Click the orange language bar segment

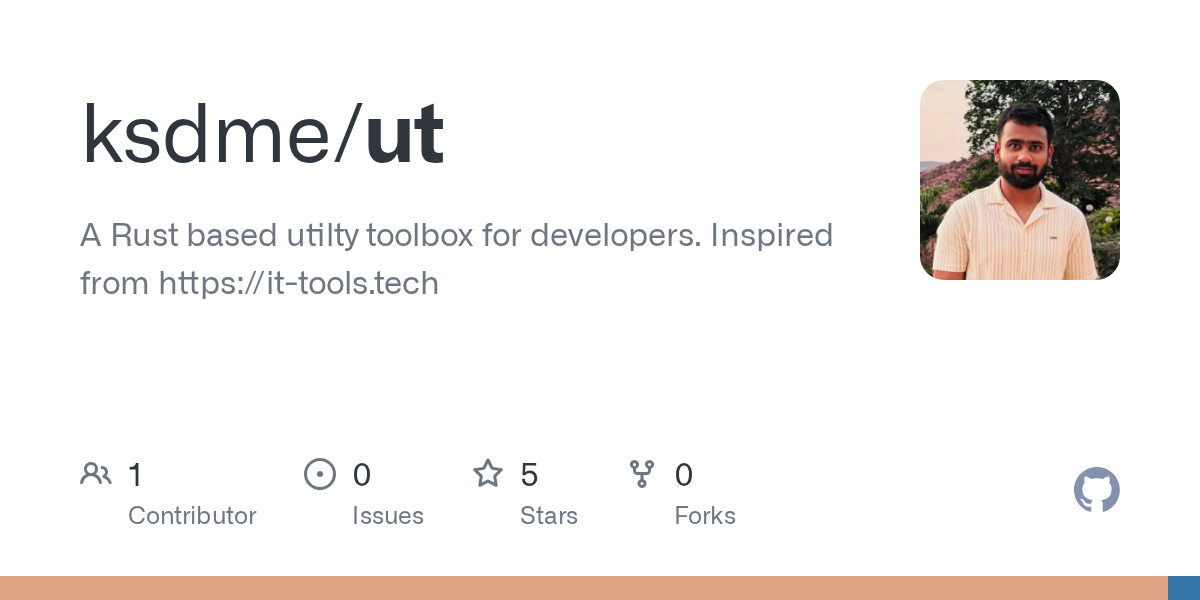(583, 588)
